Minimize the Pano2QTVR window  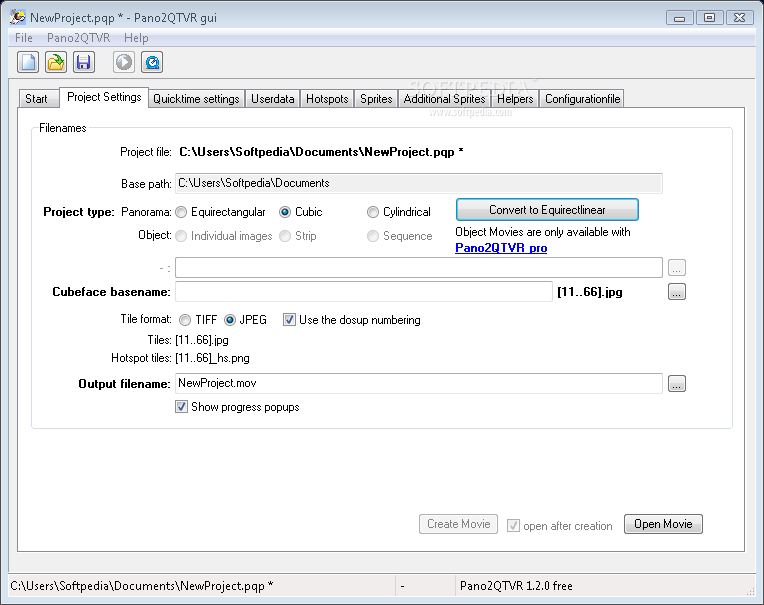(680, 18)
